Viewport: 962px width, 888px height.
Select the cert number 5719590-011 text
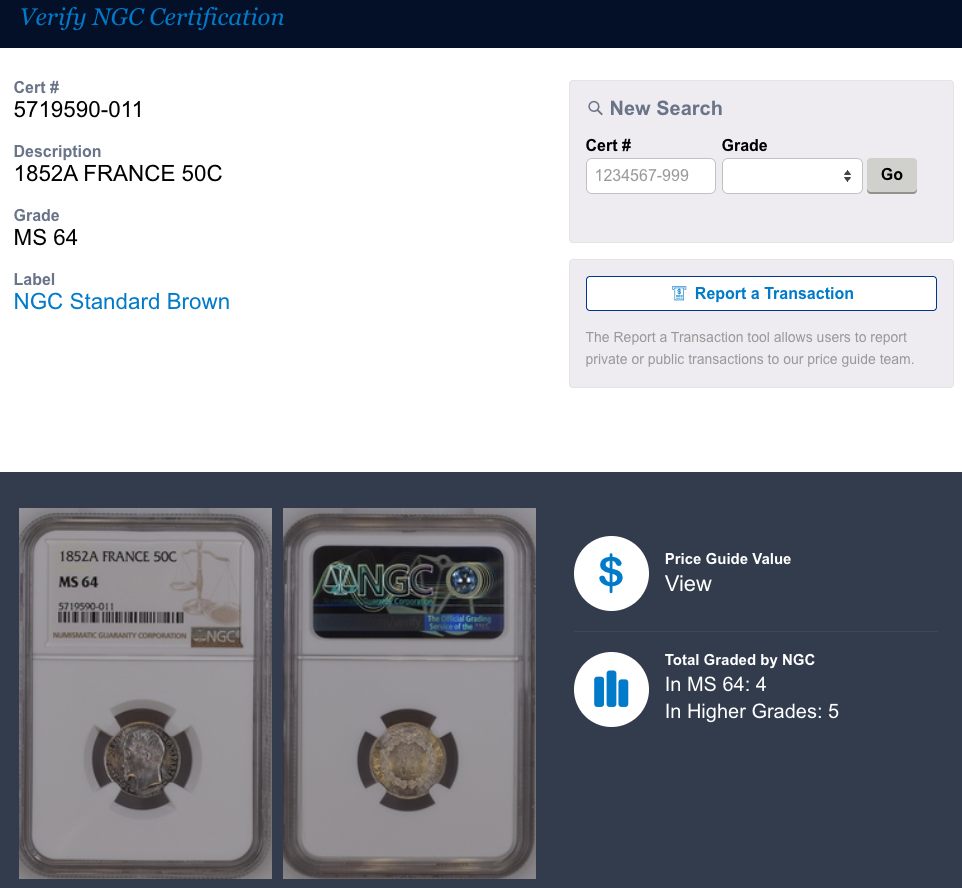coord(78,110)
